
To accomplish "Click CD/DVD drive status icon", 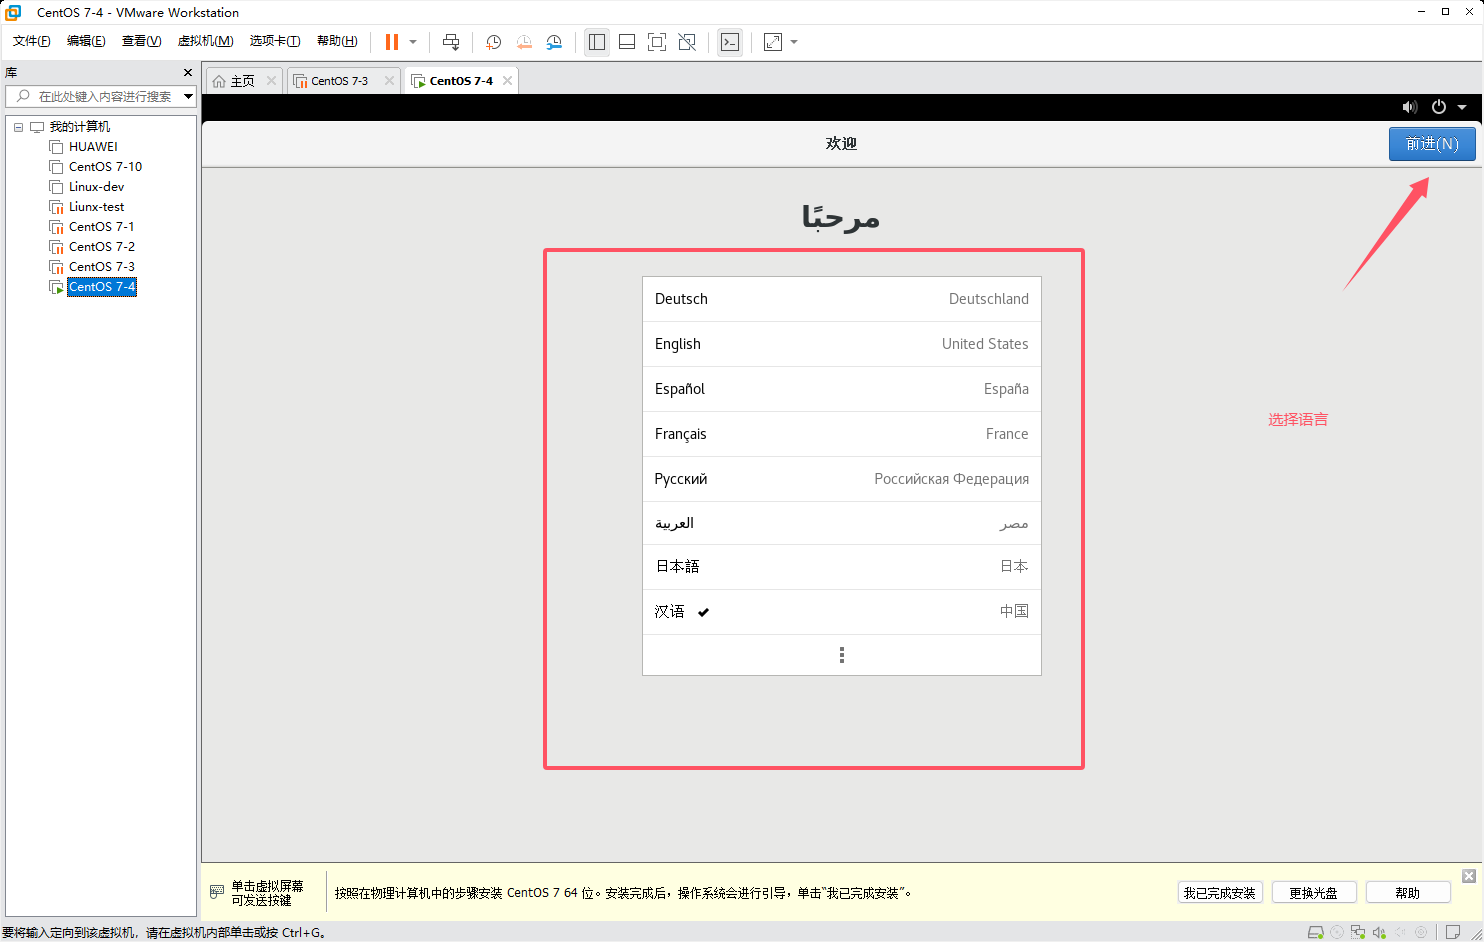I will (x=1337, y=932).
